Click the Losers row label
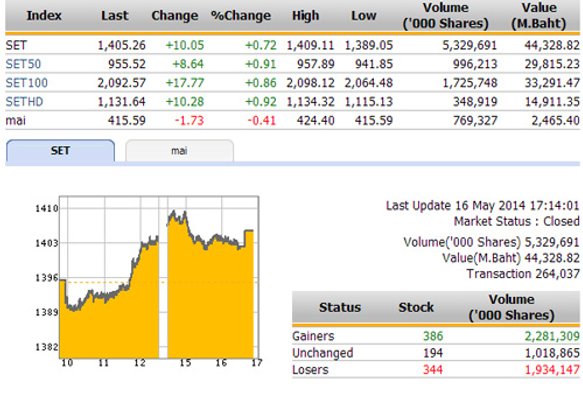 (x=310, y=370)
